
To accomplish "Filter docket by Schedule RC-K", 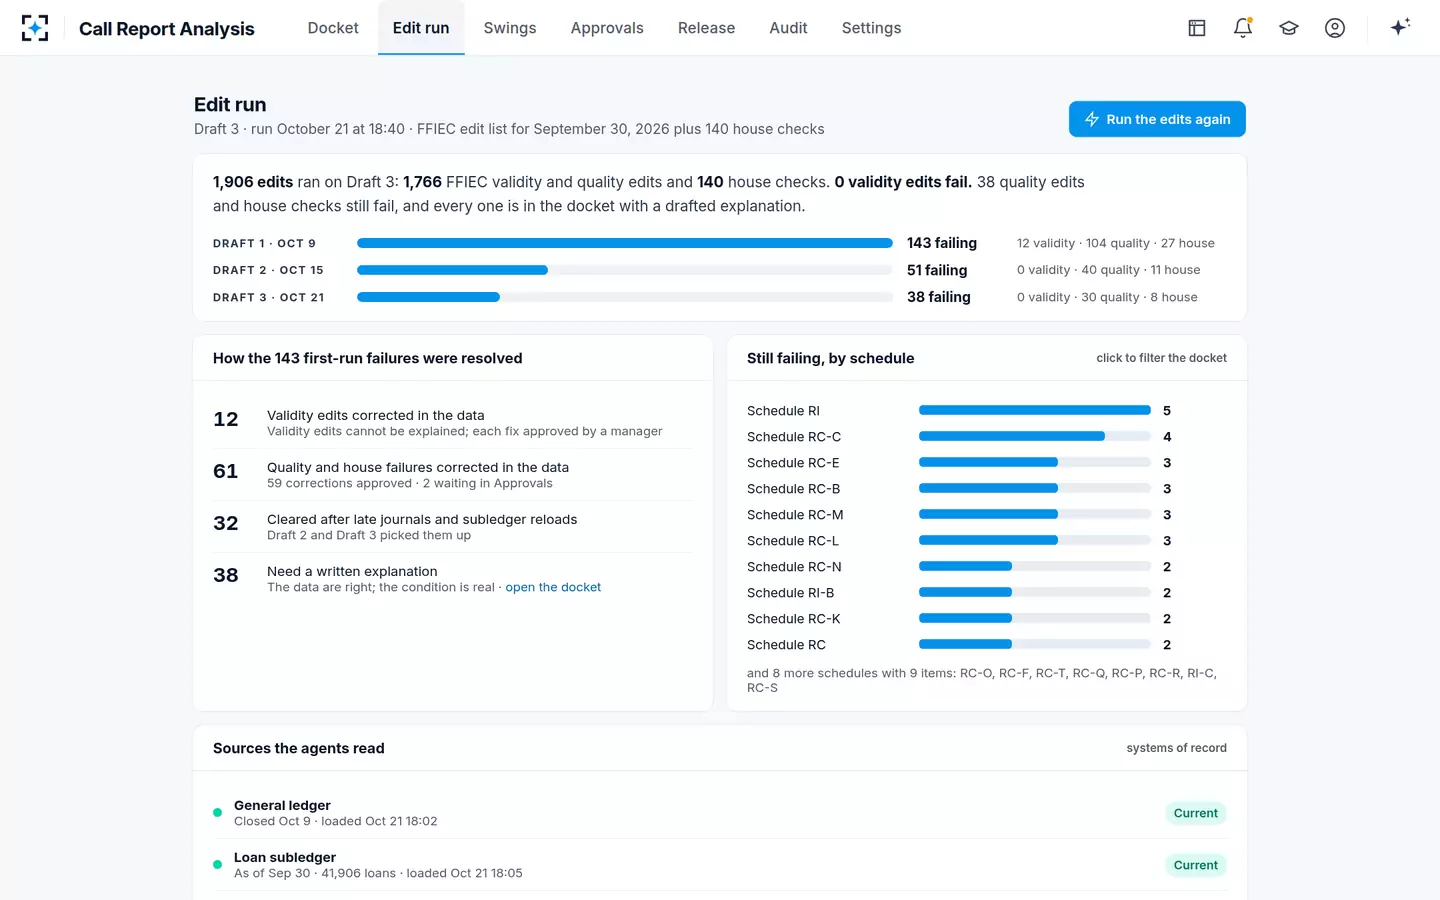I will [x=986, y=619].
